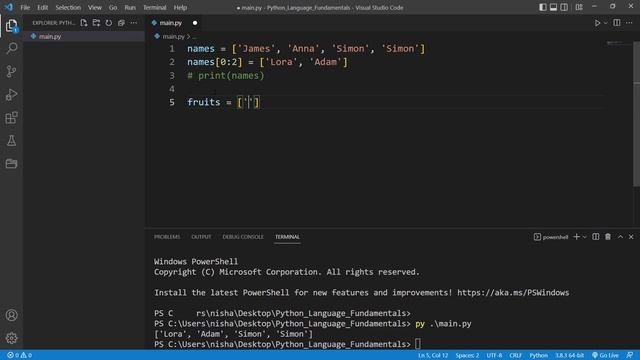Split the editor to the right
The width and height of the screenshot is (640, 360).
coord(617,23)
